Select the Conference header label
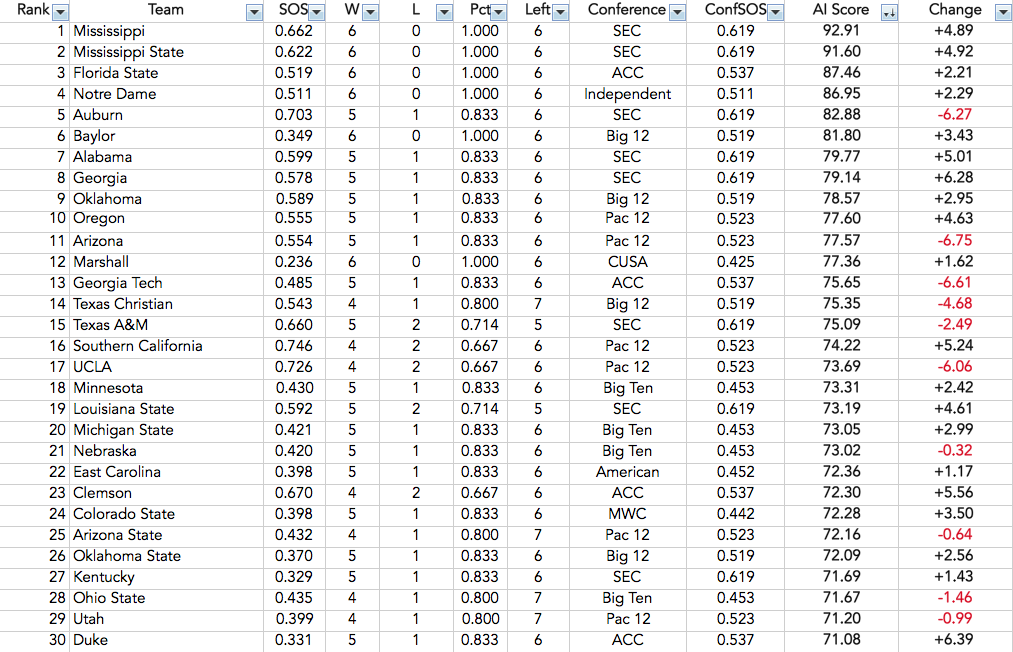This screenshot has height=652, width=1013. (x=626, y=10)
